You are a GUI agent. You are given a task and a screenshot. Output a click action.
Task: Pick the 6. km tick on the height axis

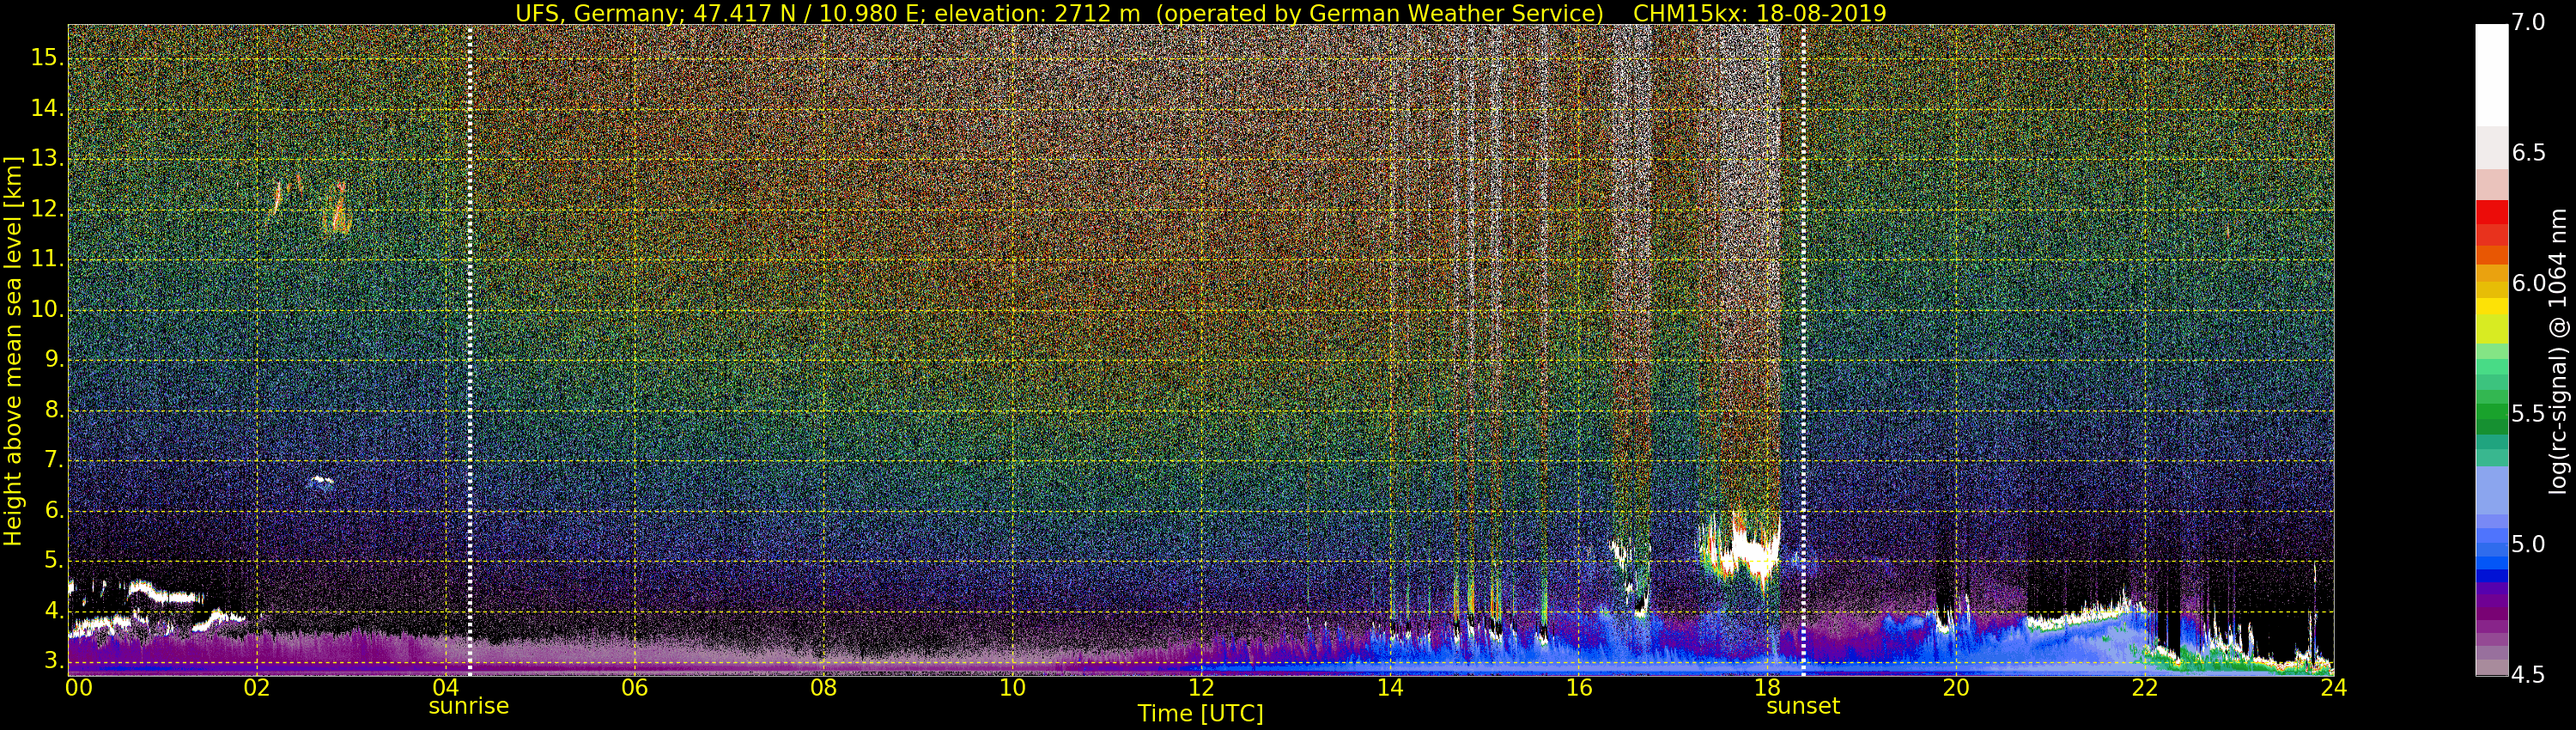coord(52,511)
